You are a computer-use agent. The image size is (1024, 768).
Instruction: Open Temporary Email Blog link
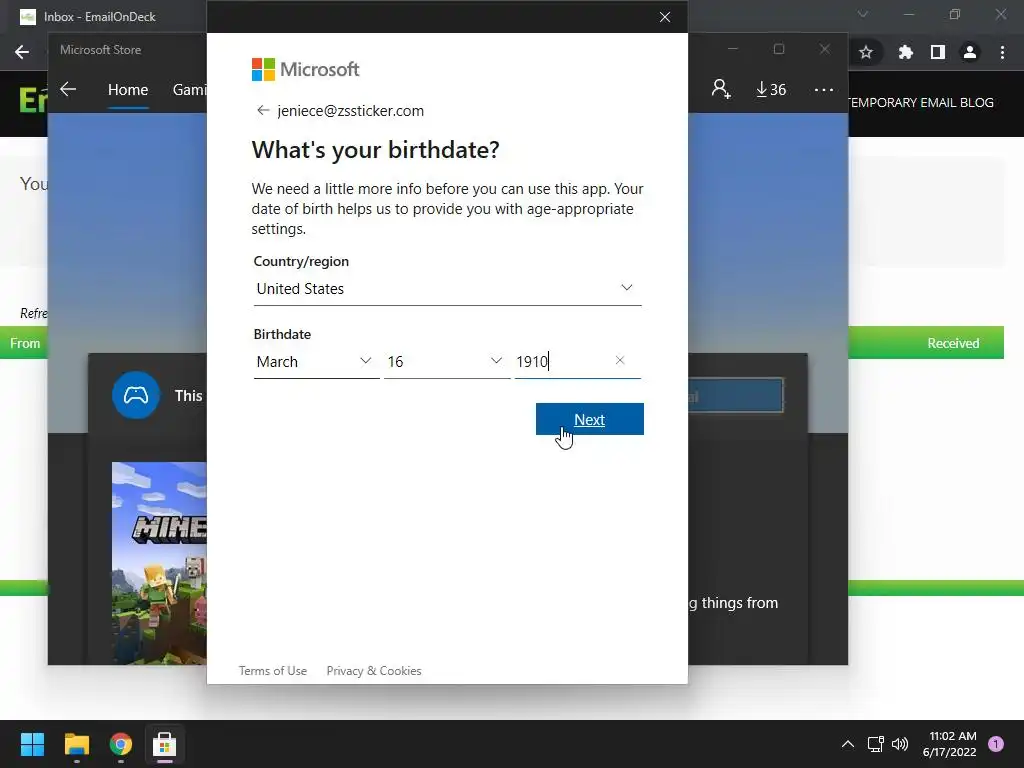point(921,103)
